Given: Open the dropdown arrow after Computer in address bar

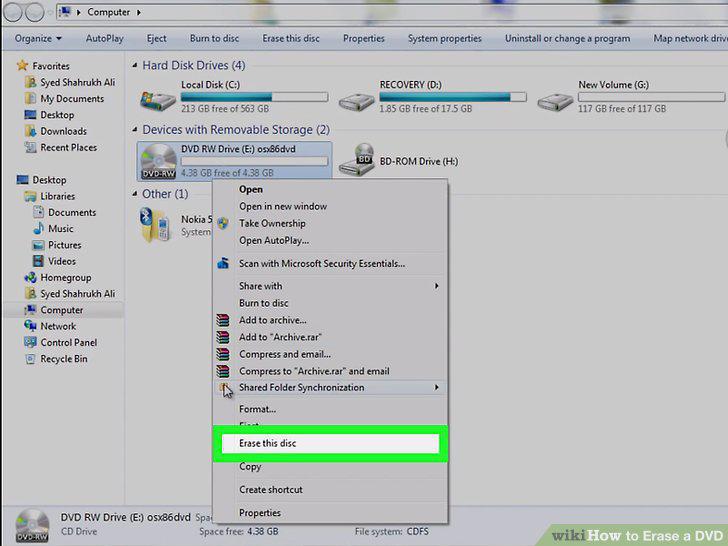Looking at the screenshot, I should click(138, 12).
